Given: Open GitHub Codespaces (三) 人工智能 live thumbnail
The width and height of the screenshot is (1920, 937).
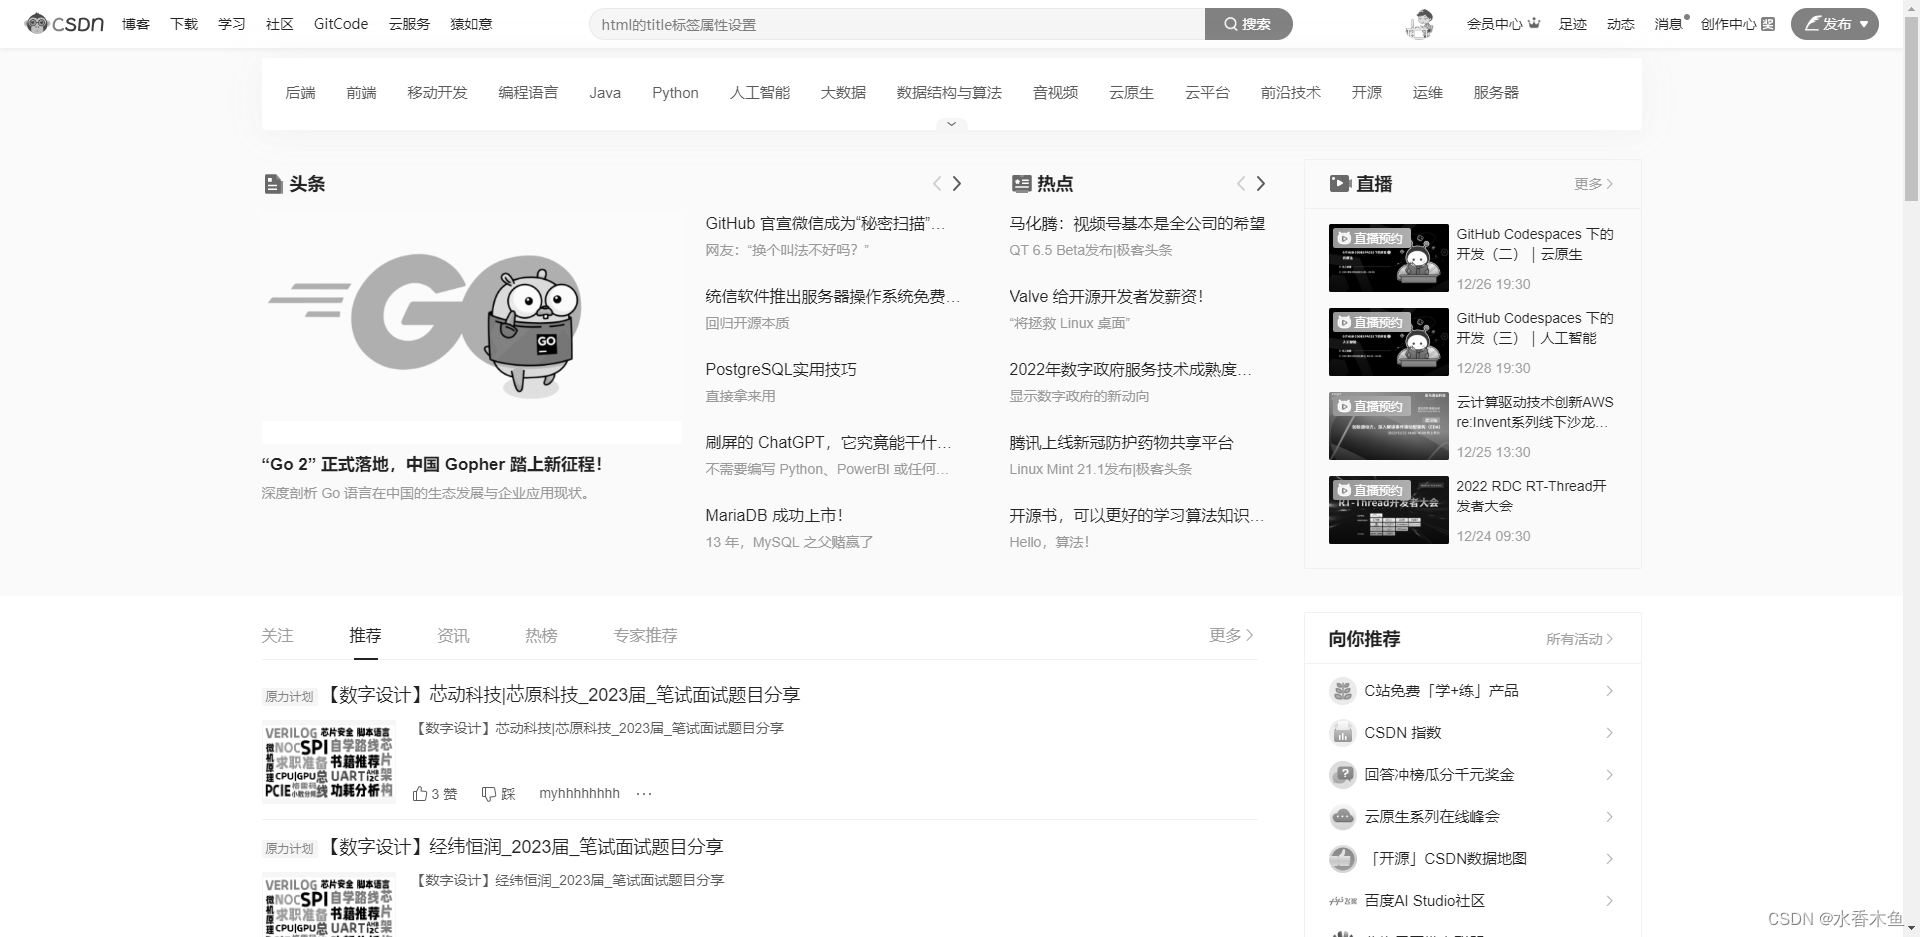Looking at the screenshot, I should tap(1388, 342).
